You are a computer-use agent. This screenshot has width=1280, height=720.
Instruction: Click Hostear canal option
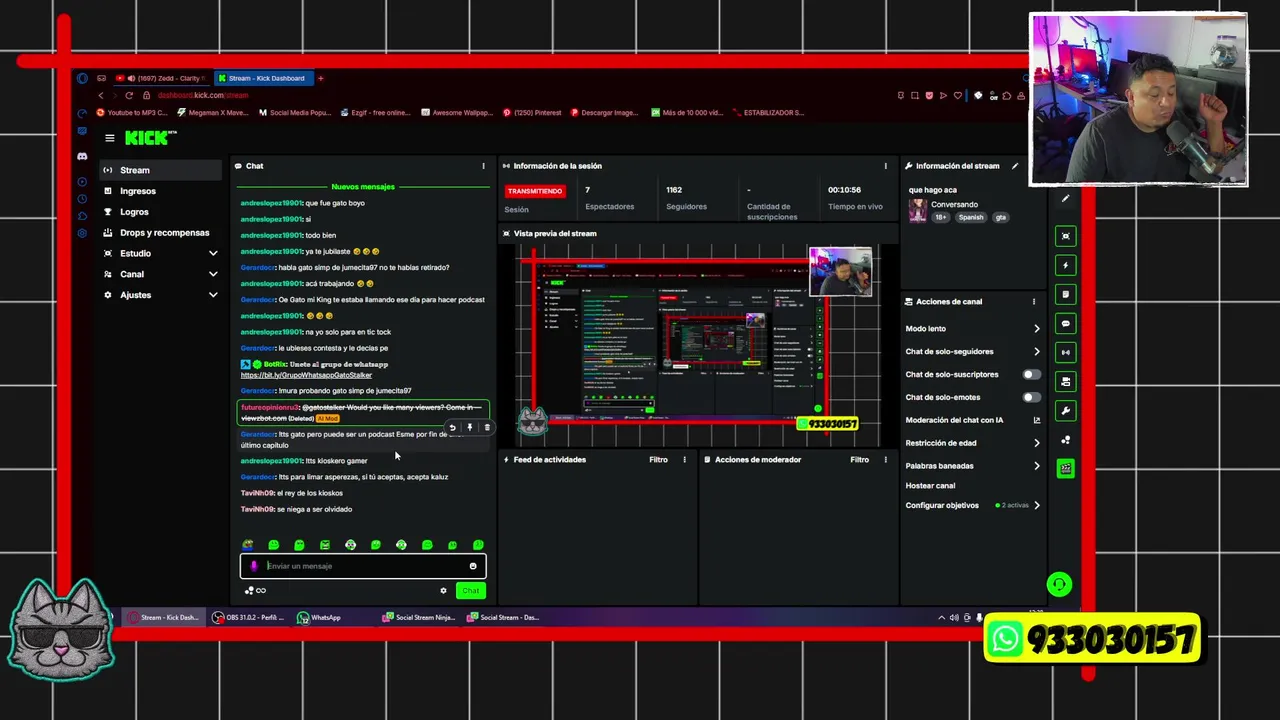930,486
